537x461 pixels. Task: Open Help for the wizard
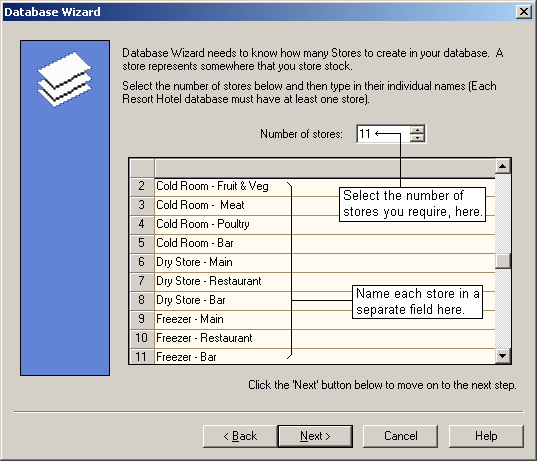[x=486, y=436]
